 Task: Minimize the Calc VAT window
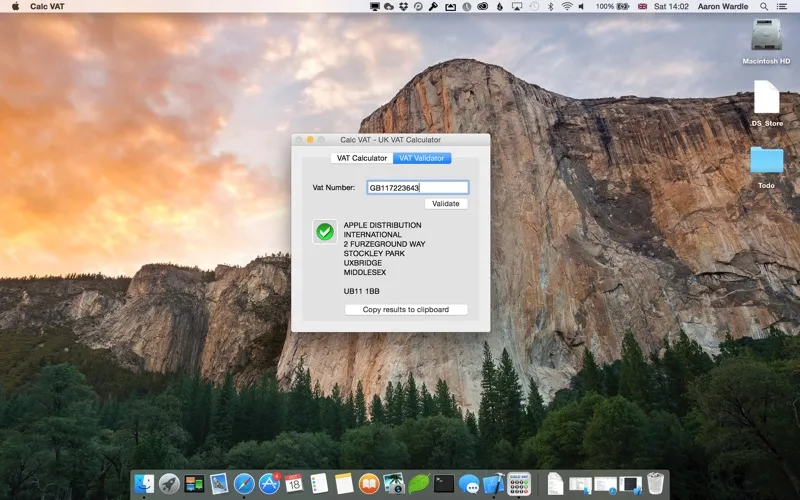click(x=310, y=140)
